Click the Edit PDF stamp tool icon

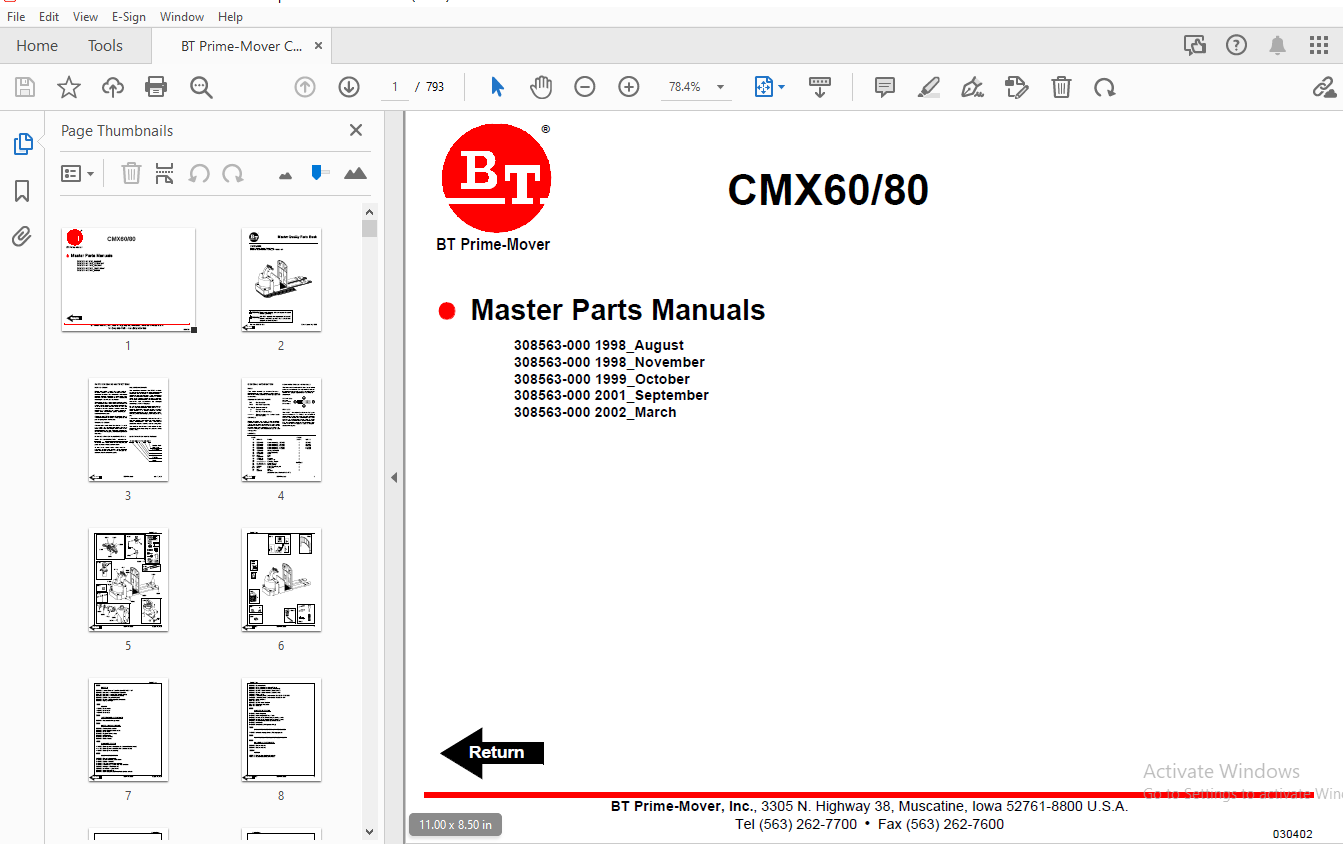[x=1017, y=87]
